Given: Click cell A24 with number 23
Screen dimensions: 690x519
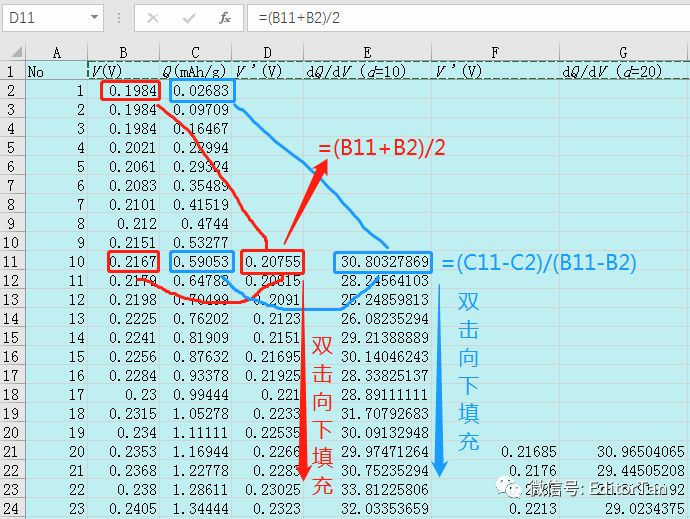Looking at the screenshot, I should 56,509.
